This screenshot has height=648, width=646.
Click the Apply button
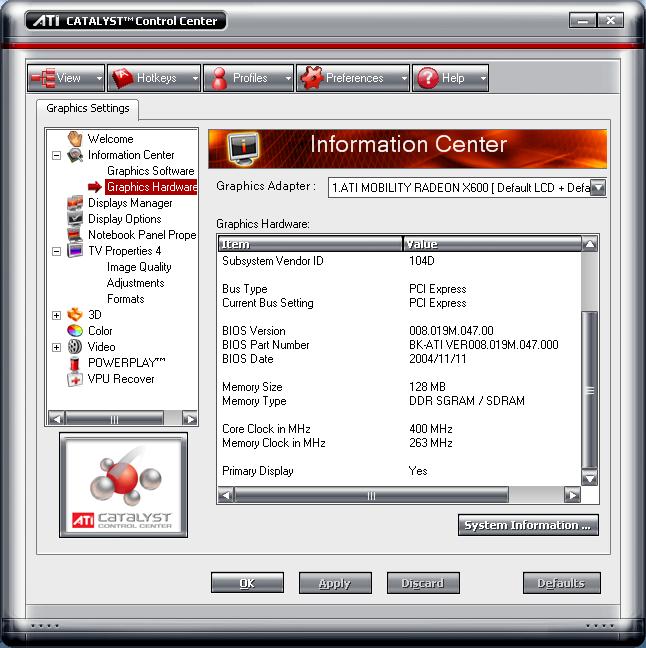(335, 583)
